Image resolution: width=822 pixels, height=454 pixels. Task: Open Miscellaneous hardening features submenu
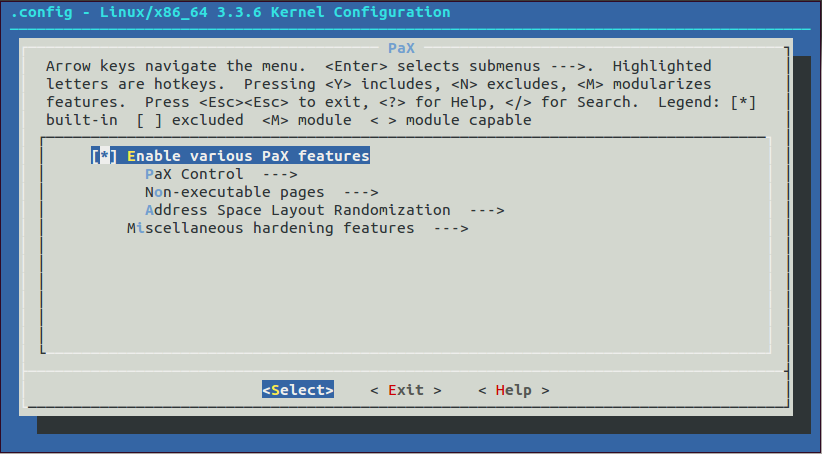click(271, 228)
